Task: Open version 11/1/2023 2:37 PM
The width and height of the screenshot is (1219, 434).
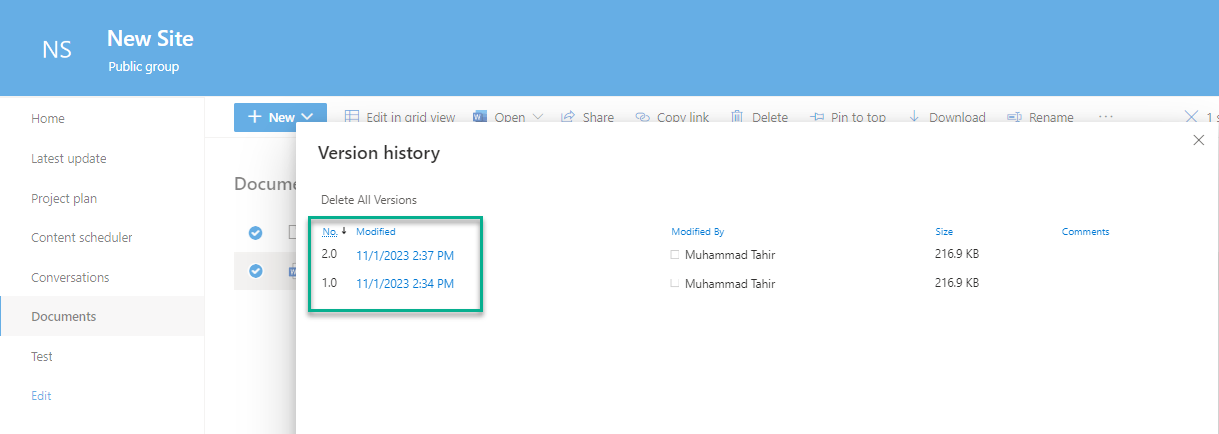Action: pos(405,256)
